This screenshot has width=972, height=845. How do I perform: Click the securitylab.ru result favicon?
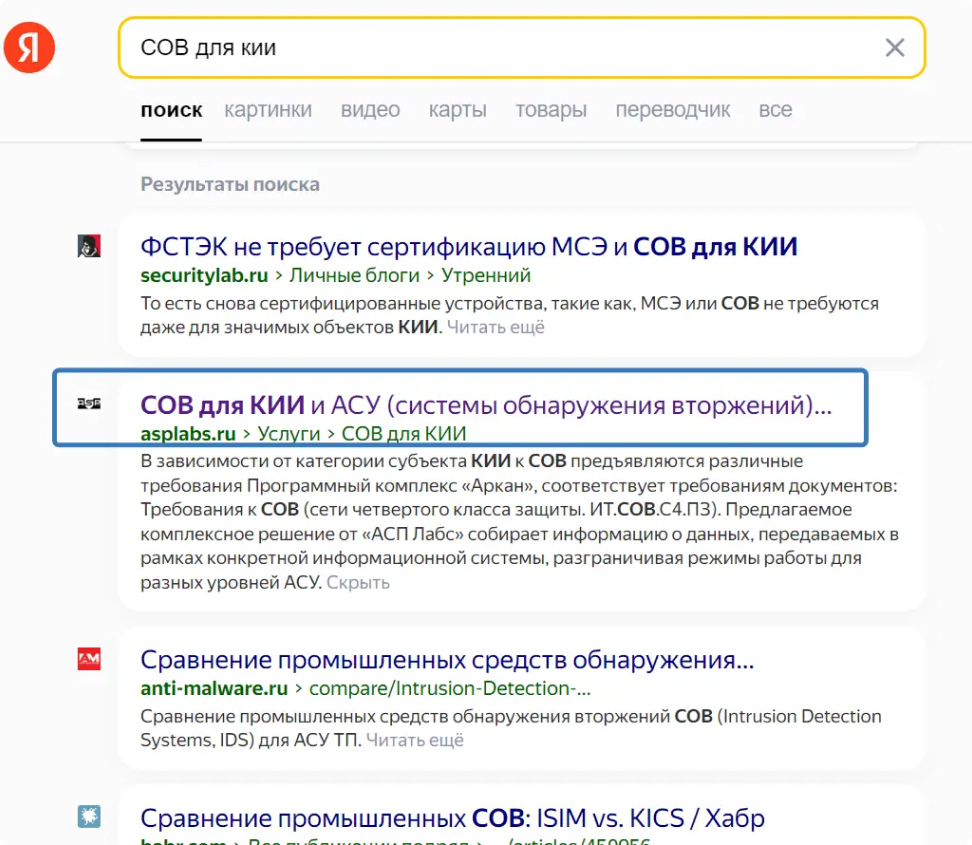click(88, 247)
